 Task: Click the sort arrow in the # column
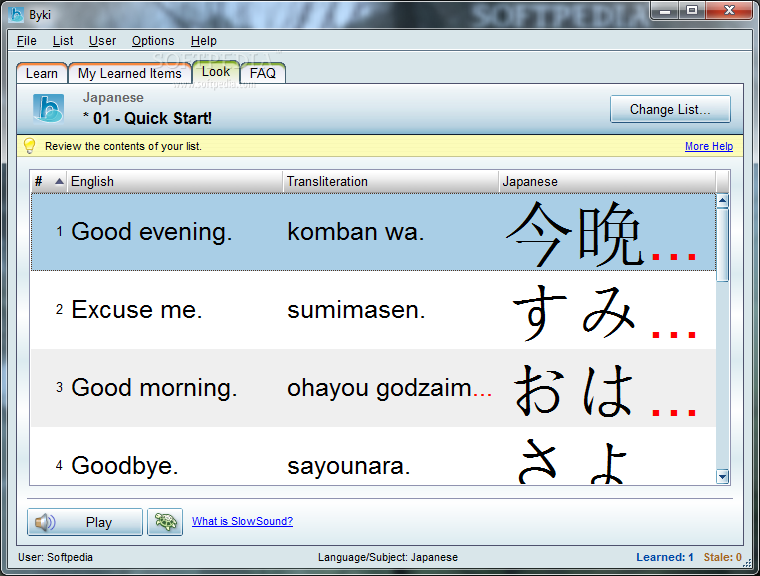click(x=59, y=181)
